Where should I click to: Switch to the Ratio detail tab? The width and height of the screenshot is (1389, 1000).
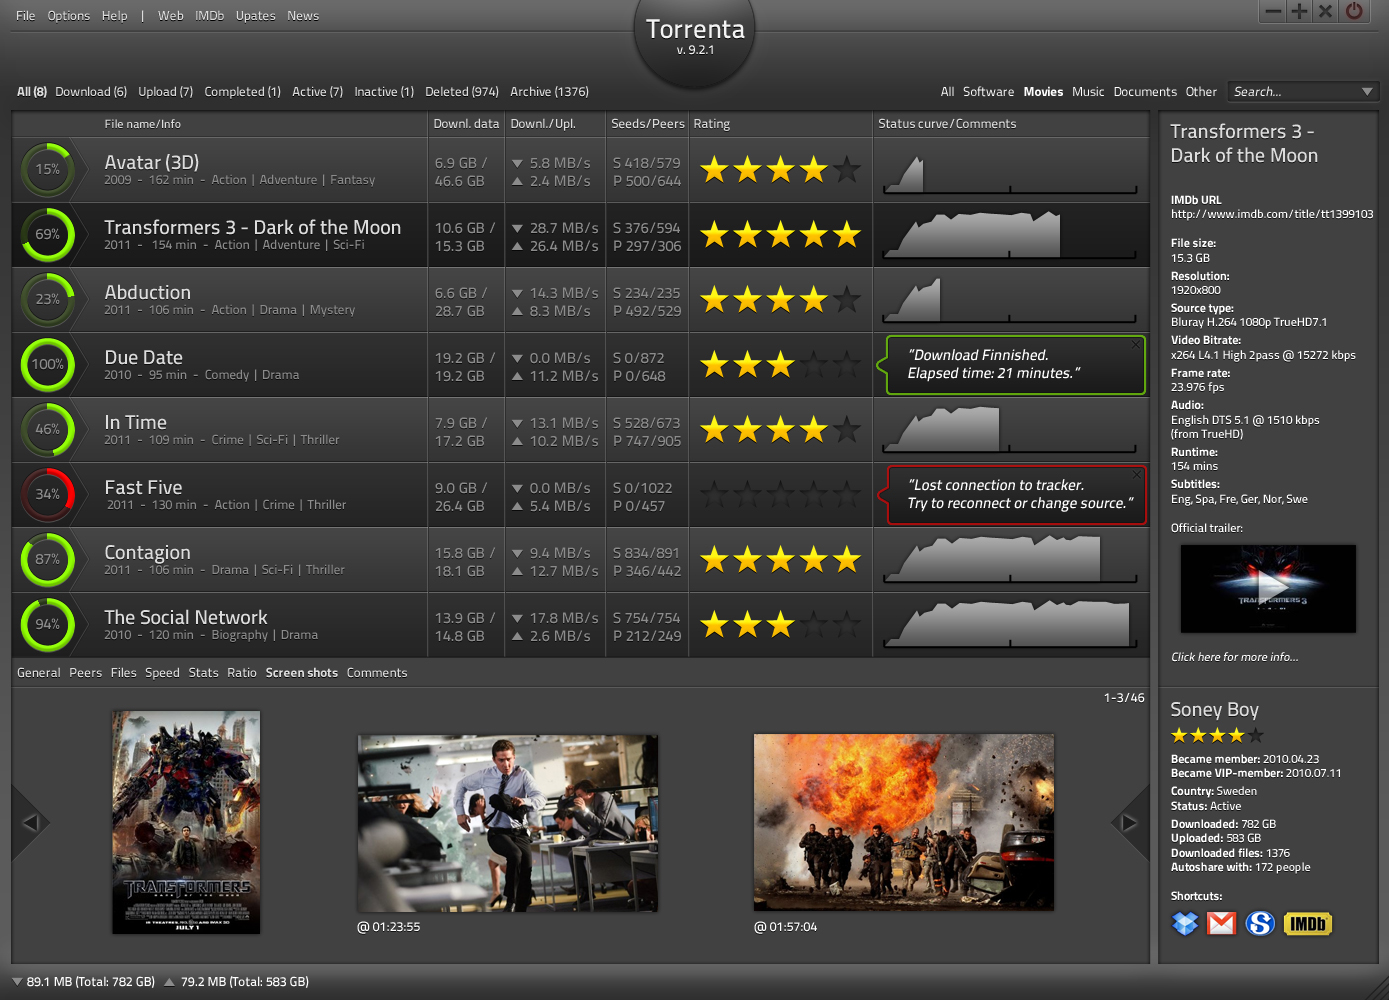pyautogui.click(x=242, y=673)
